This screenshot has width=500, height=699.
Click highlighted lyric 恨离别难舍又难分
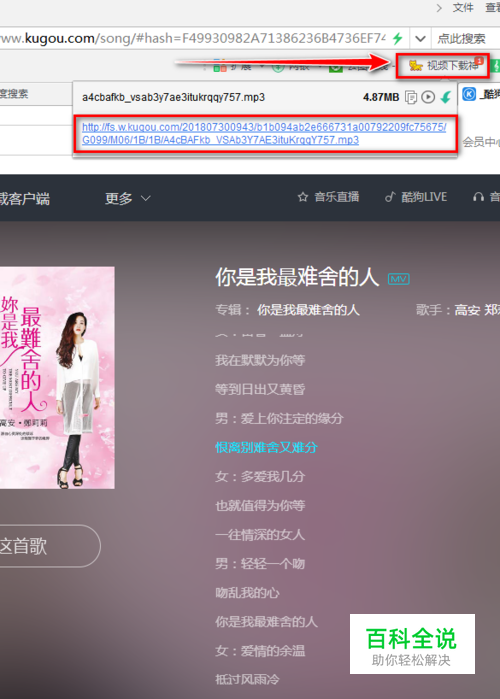(266, 447)
